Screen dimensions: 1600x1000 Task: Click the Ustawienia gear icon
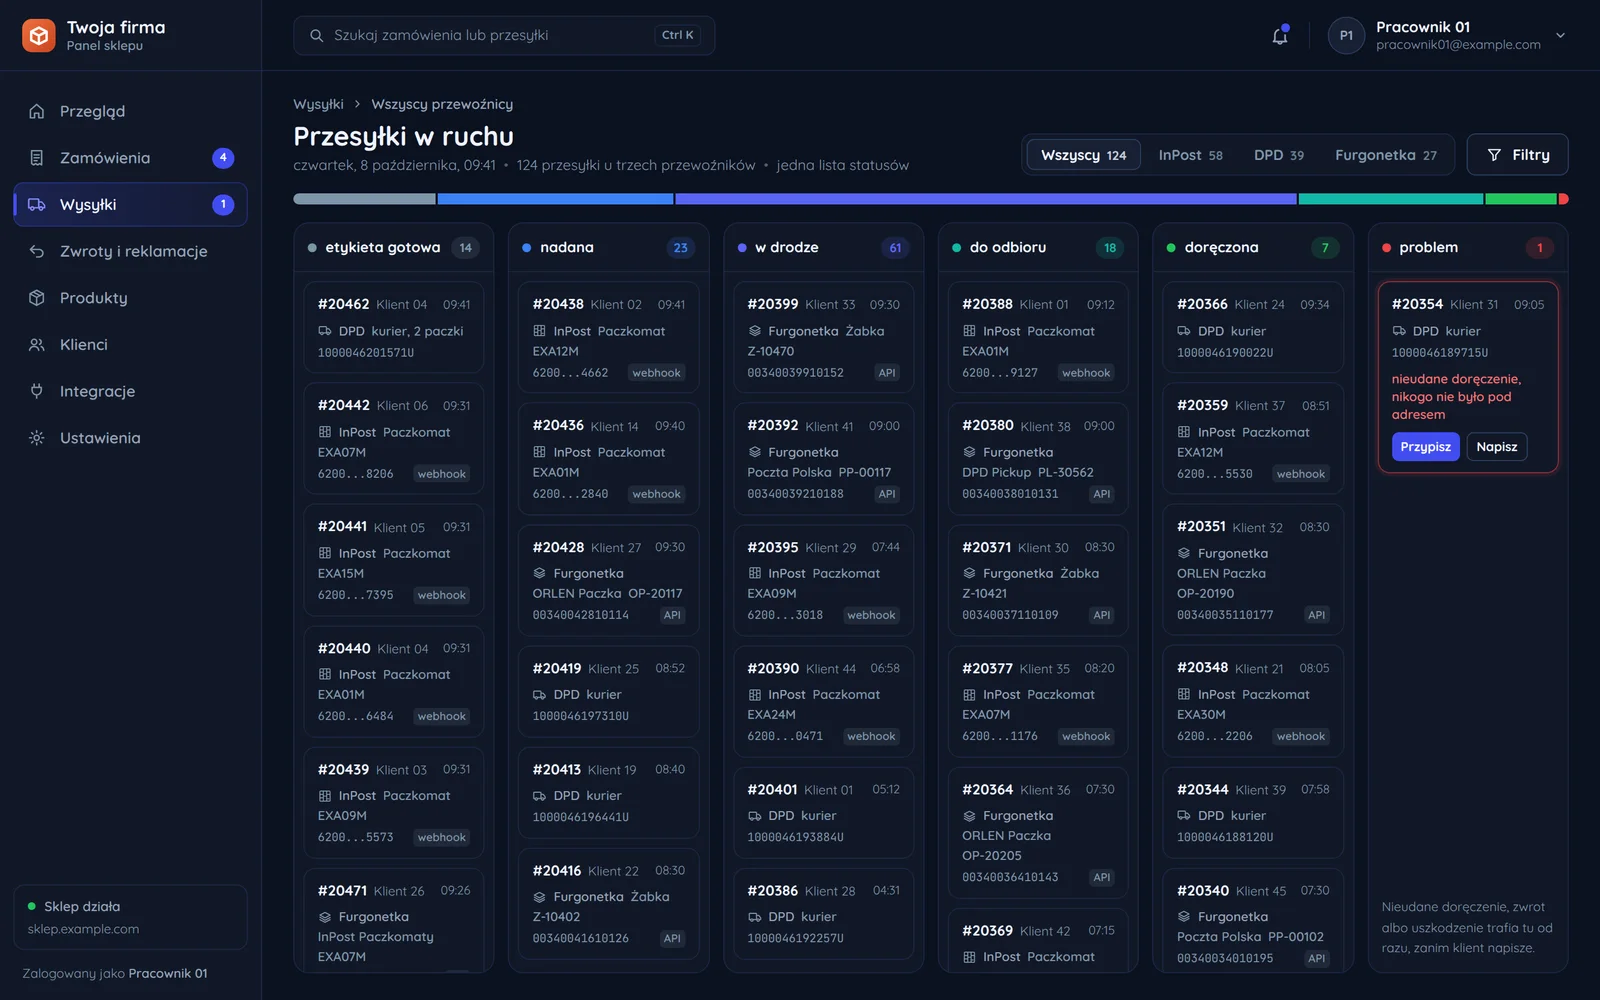(x=37, y=438)
